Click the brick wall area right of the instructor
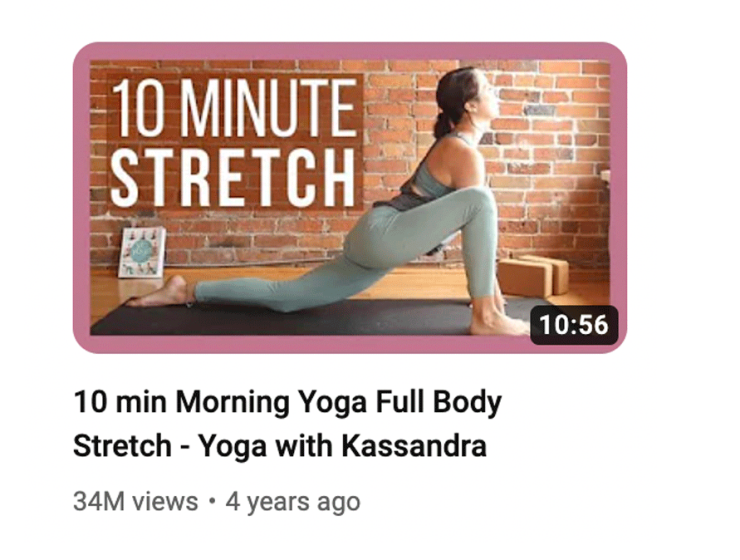This screenshot has width=740, height=560. point(550,156)
